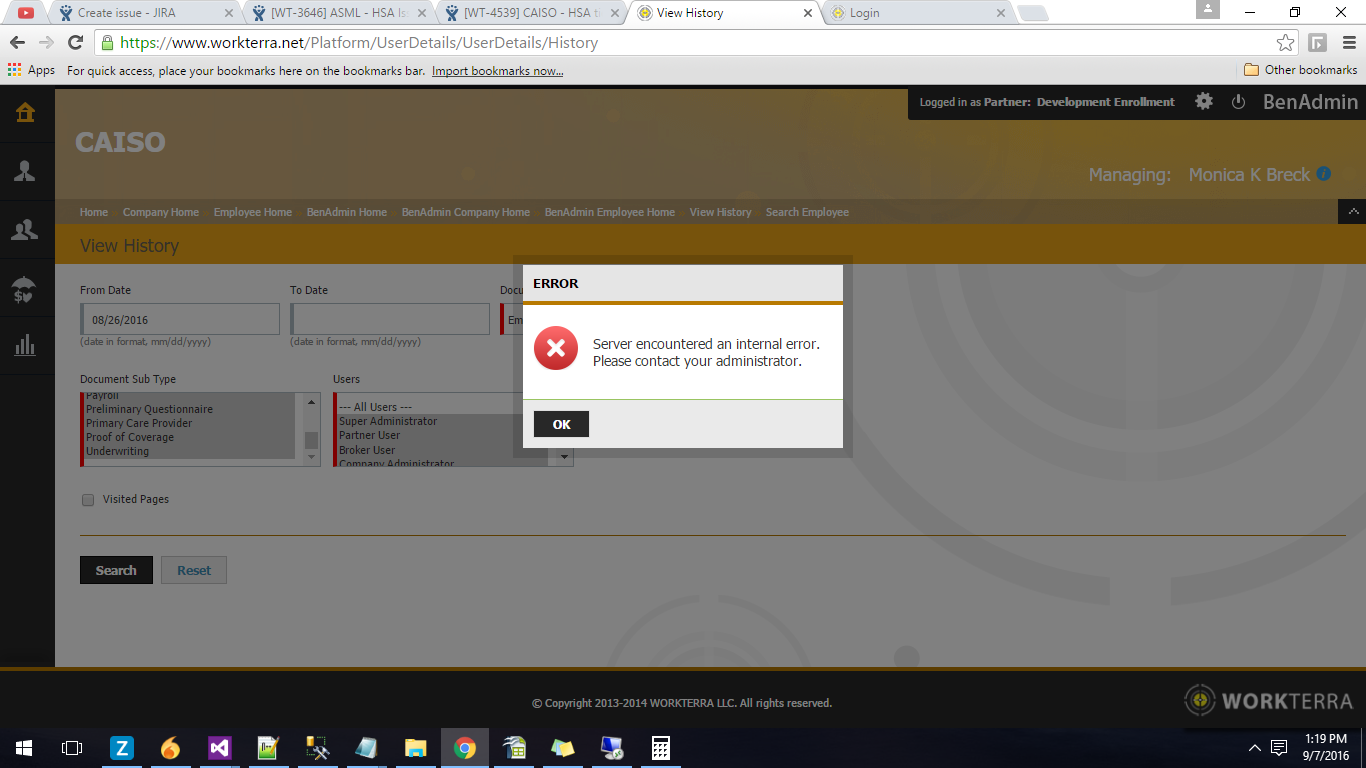1366x768 pixels.
Task: Collapse the header with the chevron button
Action: click(1352, 212)
